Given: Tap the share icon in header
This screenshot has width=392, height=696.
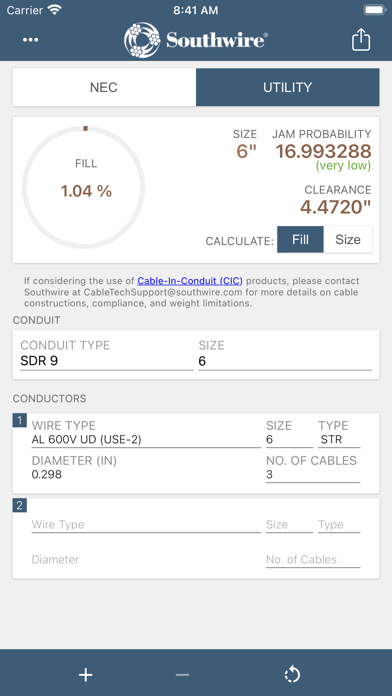Looking at the screenshot, I should pos(361,40).
